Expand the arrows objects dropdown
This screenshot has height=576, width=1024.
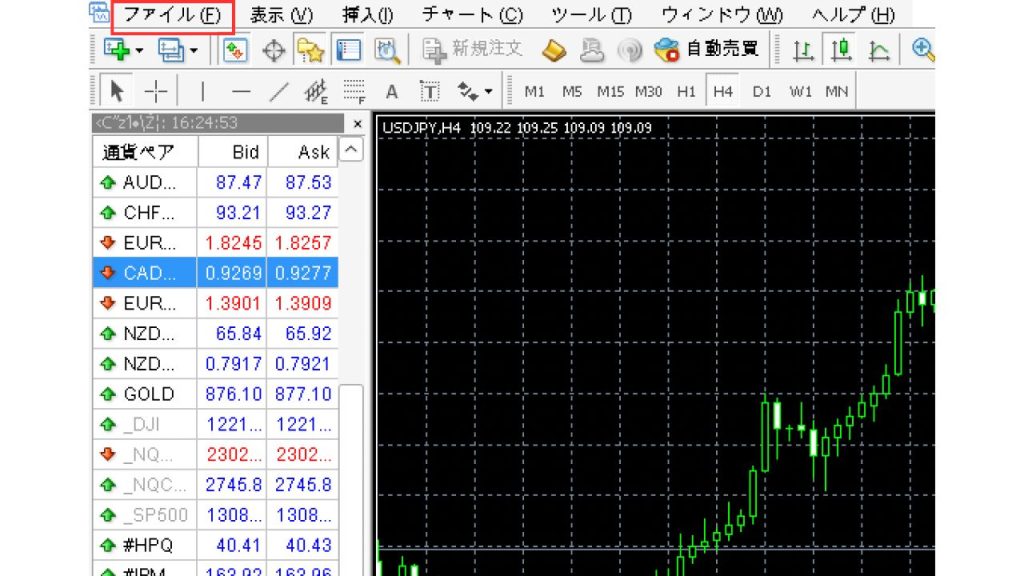[488, 92]
